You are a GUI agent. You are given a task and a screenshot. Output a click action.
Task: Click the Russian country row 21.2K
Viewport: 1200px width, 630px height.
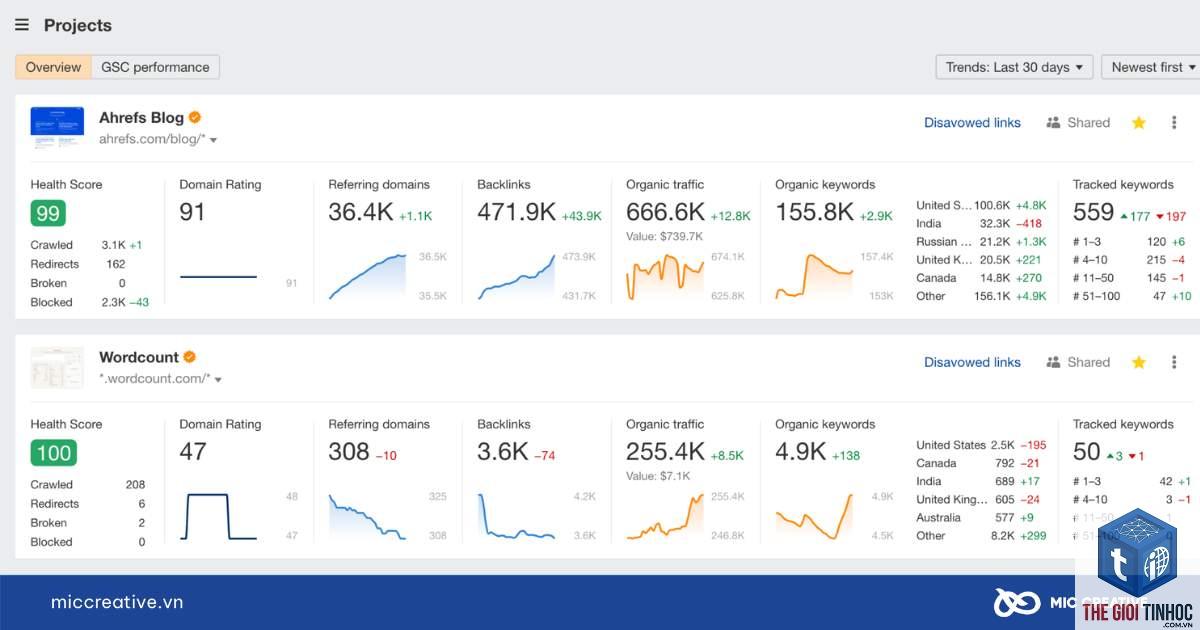click(x=981, y=241)
